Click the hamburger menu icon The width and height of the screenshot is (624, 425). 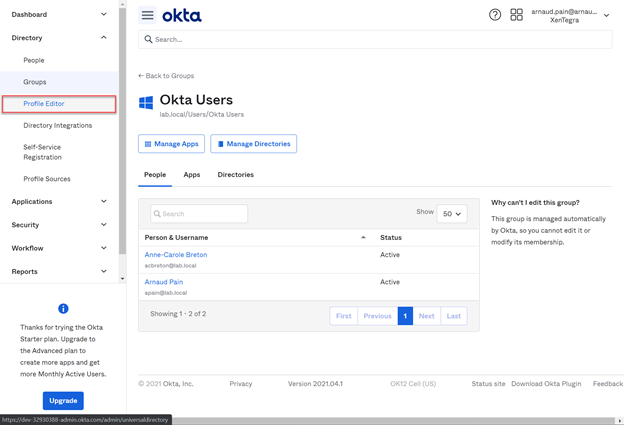[x=147, y=15]
